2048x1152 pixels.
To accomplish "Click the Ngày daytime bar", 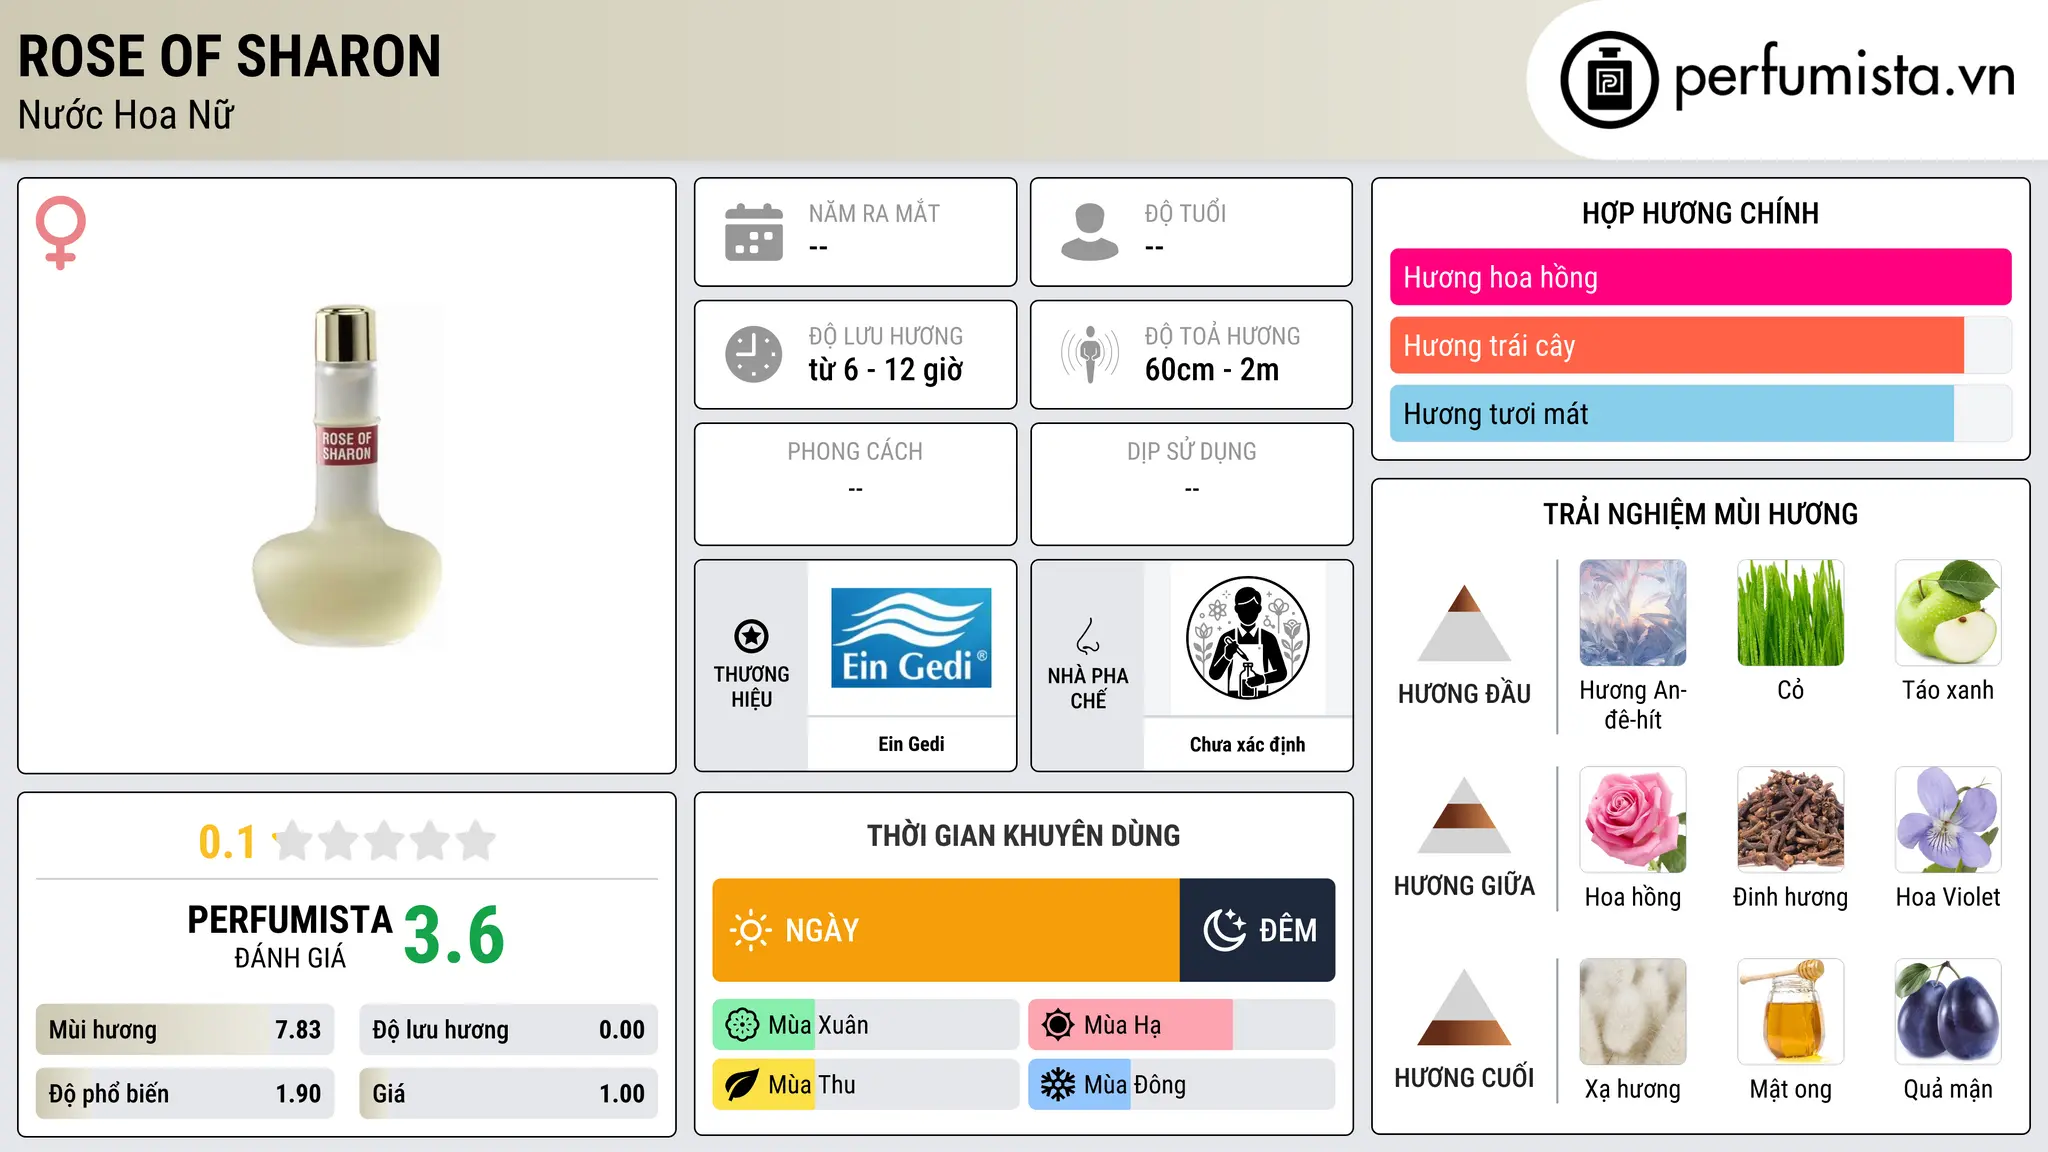I will tap(946, 930).
